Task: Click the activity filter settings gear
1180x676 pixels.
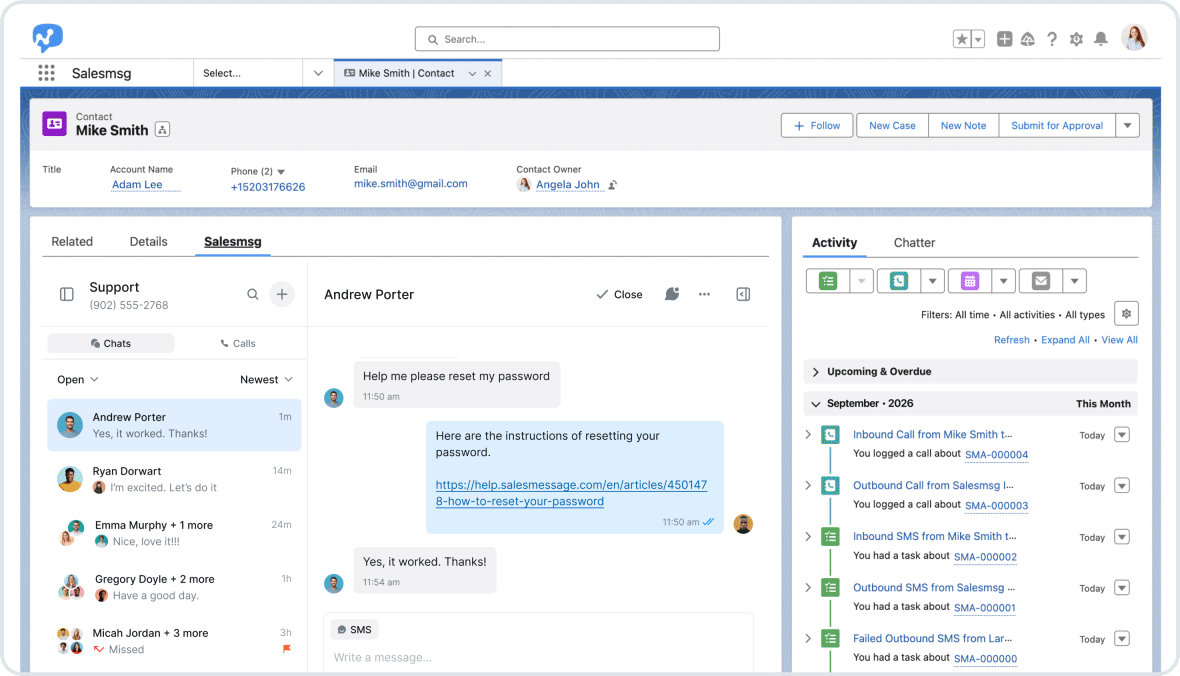Action: pos(1127,314)
